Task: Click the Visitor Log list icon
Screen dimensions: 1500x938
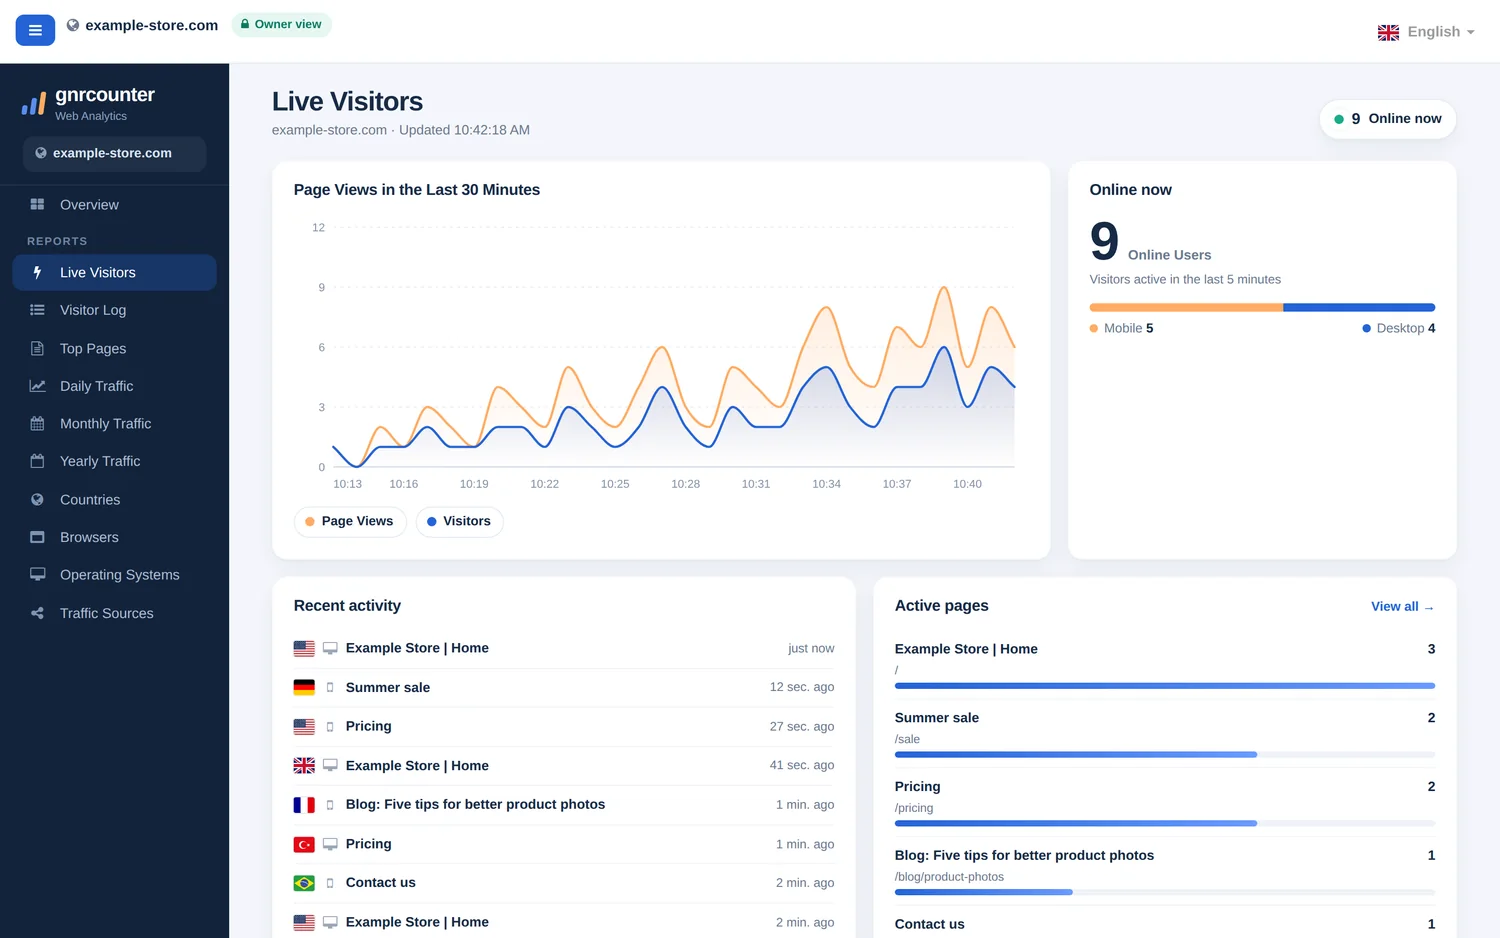Action: (x=37, y=310)
